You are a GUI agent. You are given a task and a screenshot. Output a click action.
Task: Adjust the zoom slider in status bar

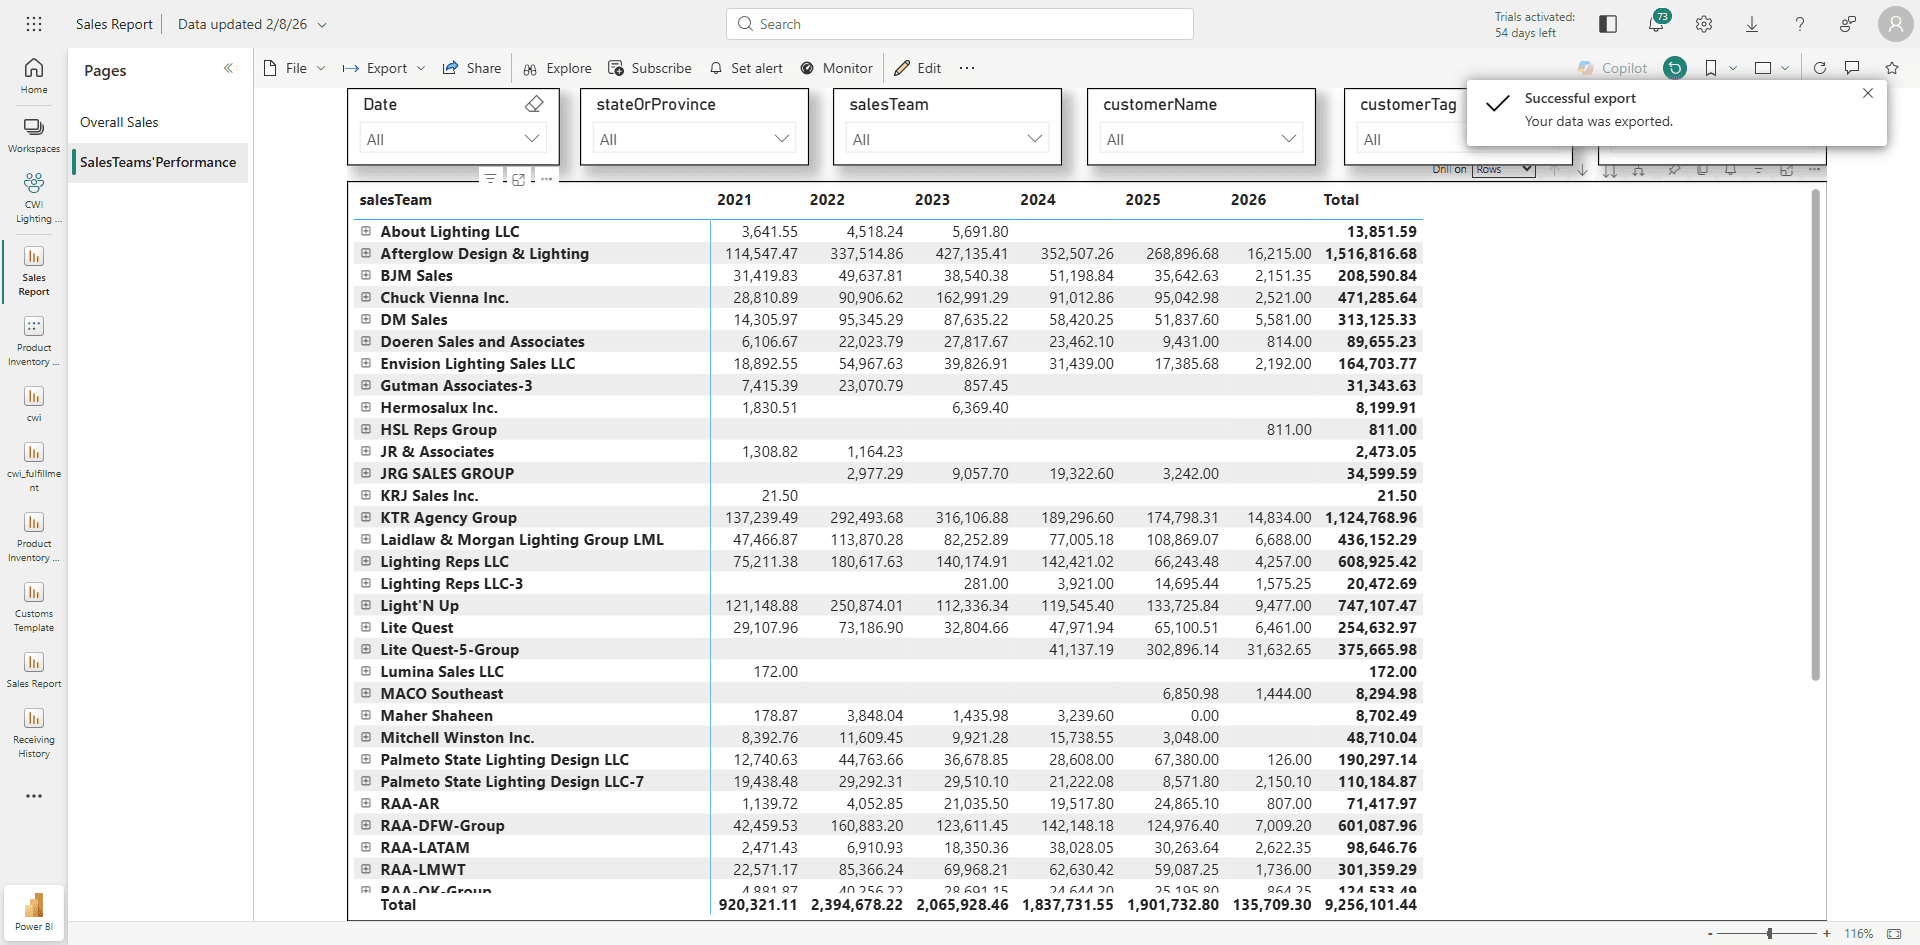pos(1769,933)
